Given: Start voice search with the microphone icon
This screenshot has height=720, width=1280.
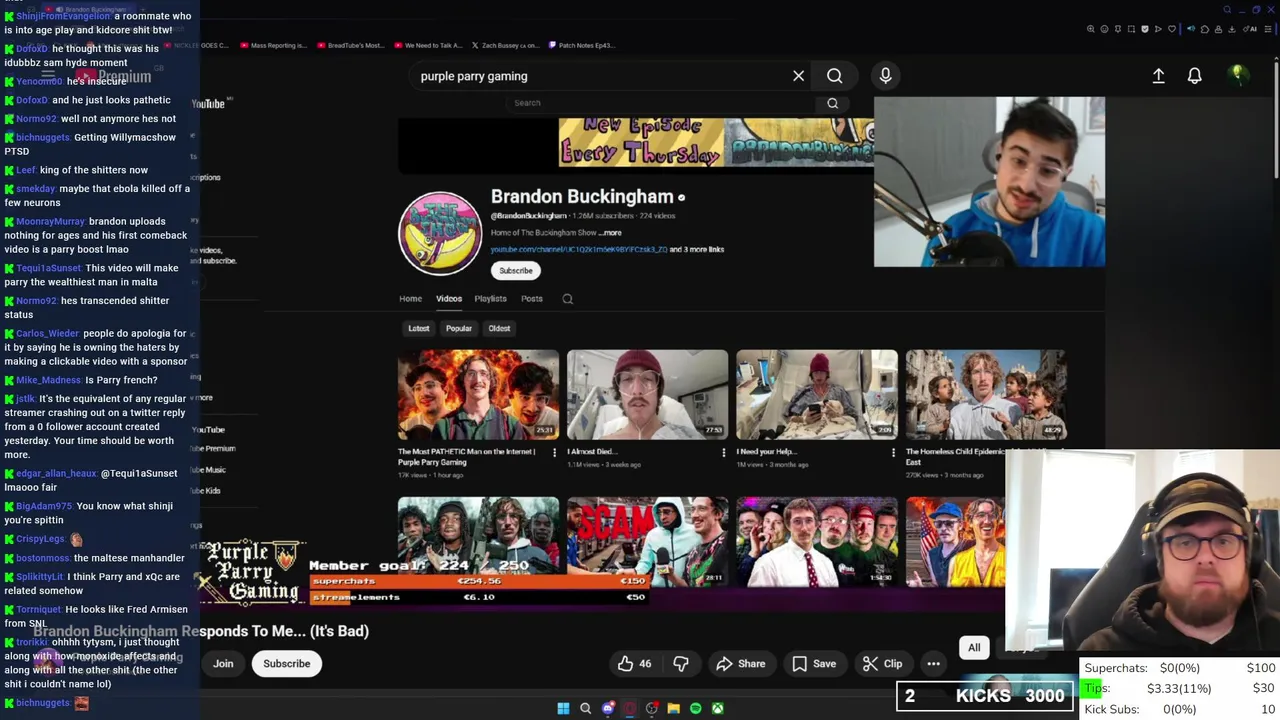Looking at the screenshot, I should [x=885, y=76].
